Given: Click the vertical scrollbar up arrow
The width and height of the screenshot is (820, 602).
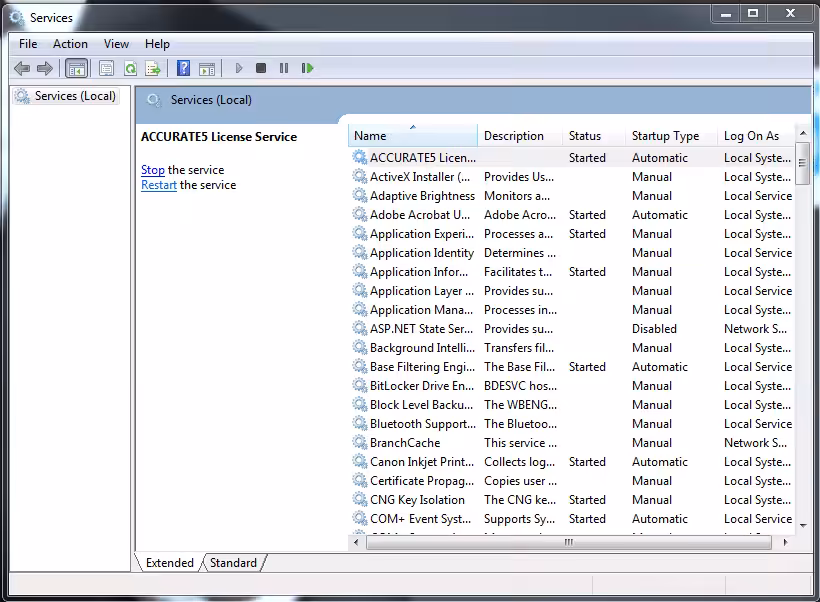Looking at the screenshot, I should (803, 134).
